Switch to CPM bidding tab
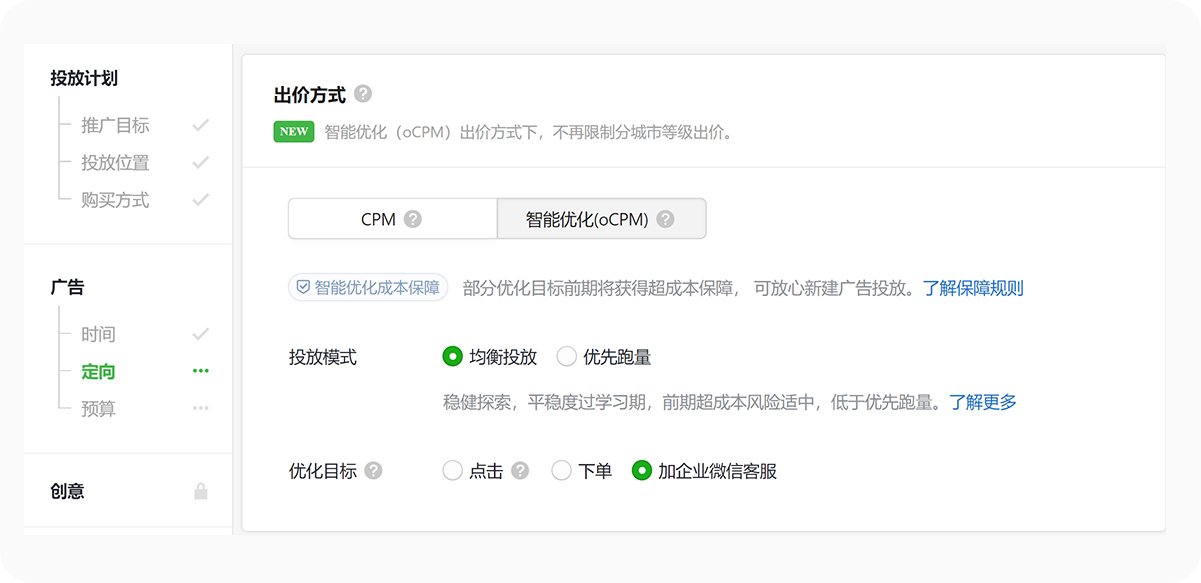Image resolution: width=1201 pixels, height=583 pixels. click(x=392, y=219)
